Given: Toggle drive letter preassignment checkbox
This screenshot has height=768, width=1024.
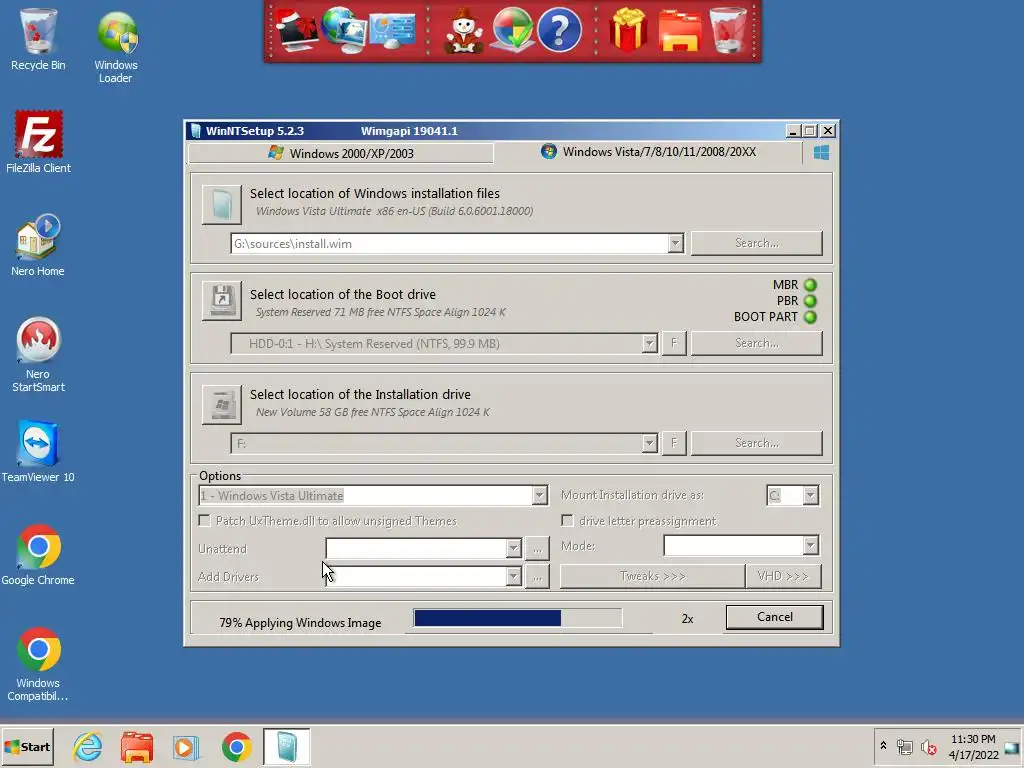Looking at the screenshot, I should coord(568,520).
